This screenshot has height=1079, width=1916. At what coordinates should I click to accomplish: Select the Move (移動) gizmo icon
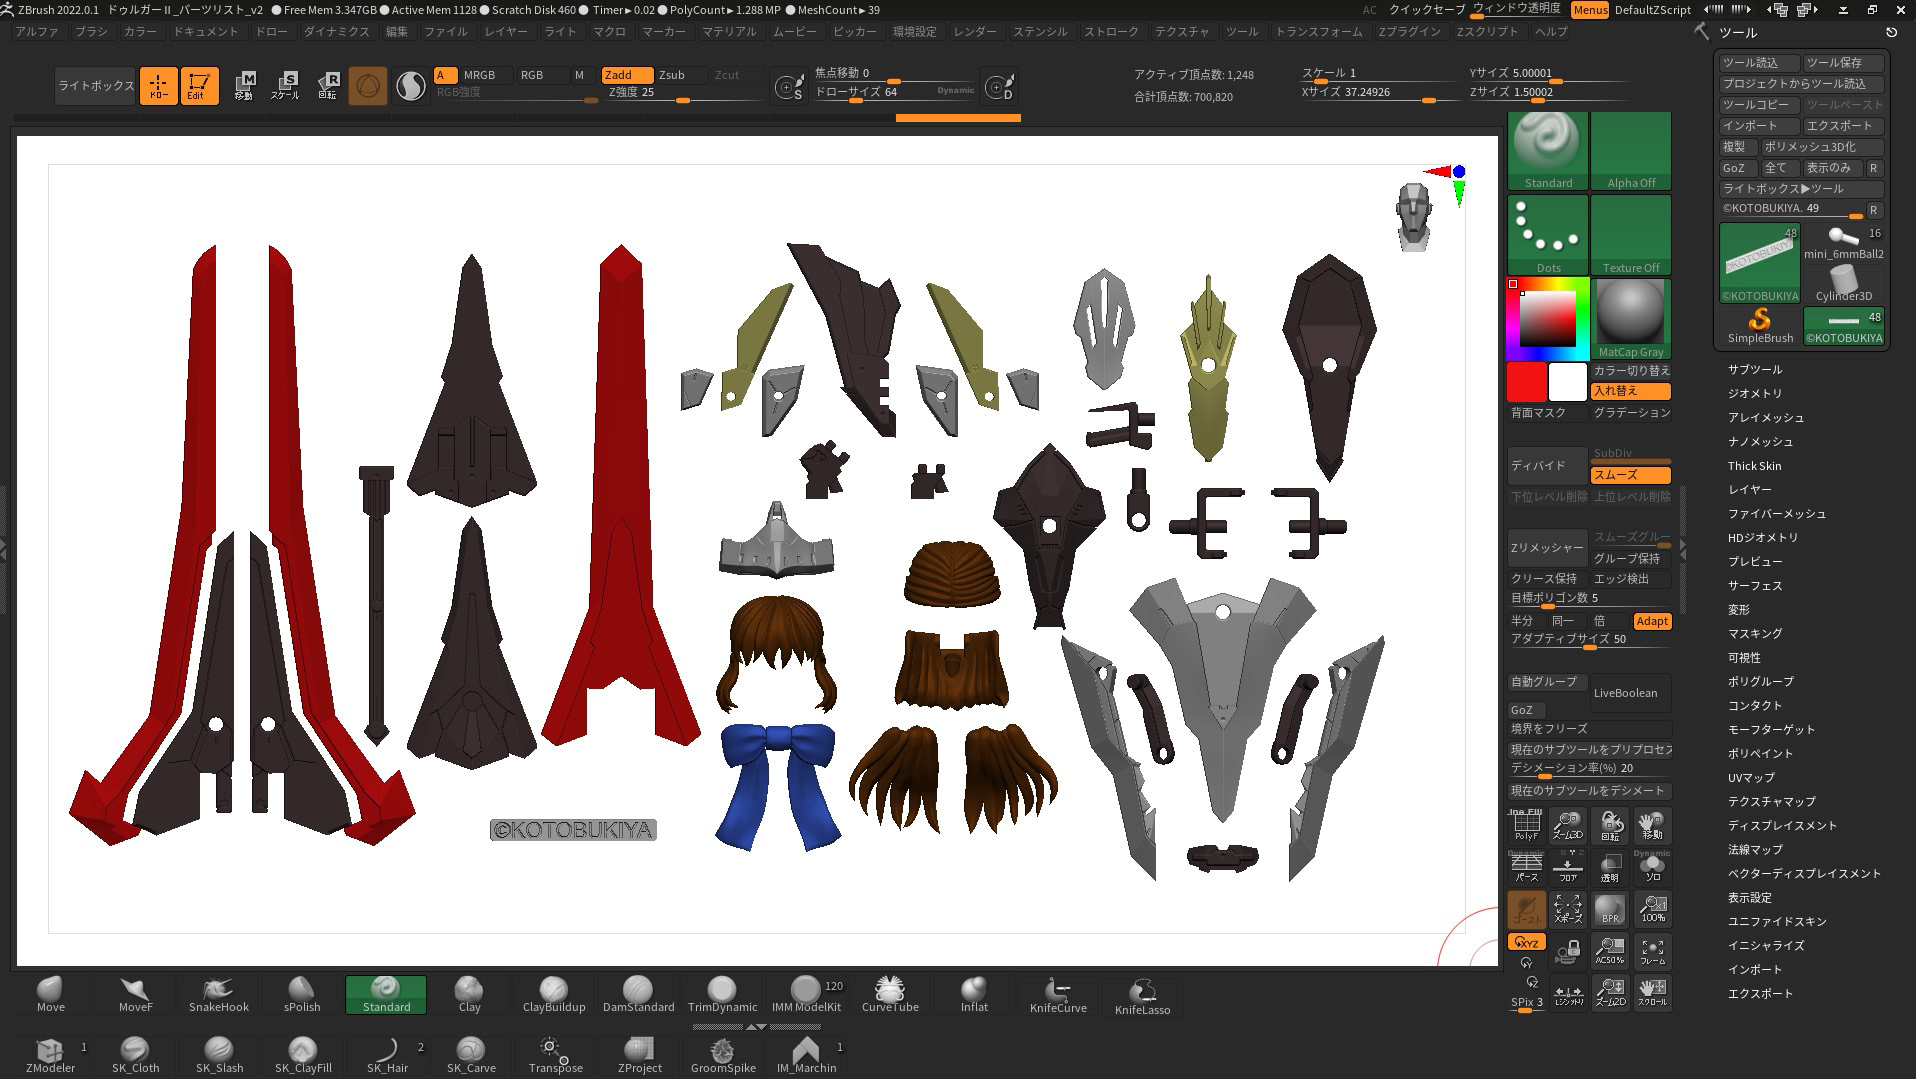pos(244,86)
